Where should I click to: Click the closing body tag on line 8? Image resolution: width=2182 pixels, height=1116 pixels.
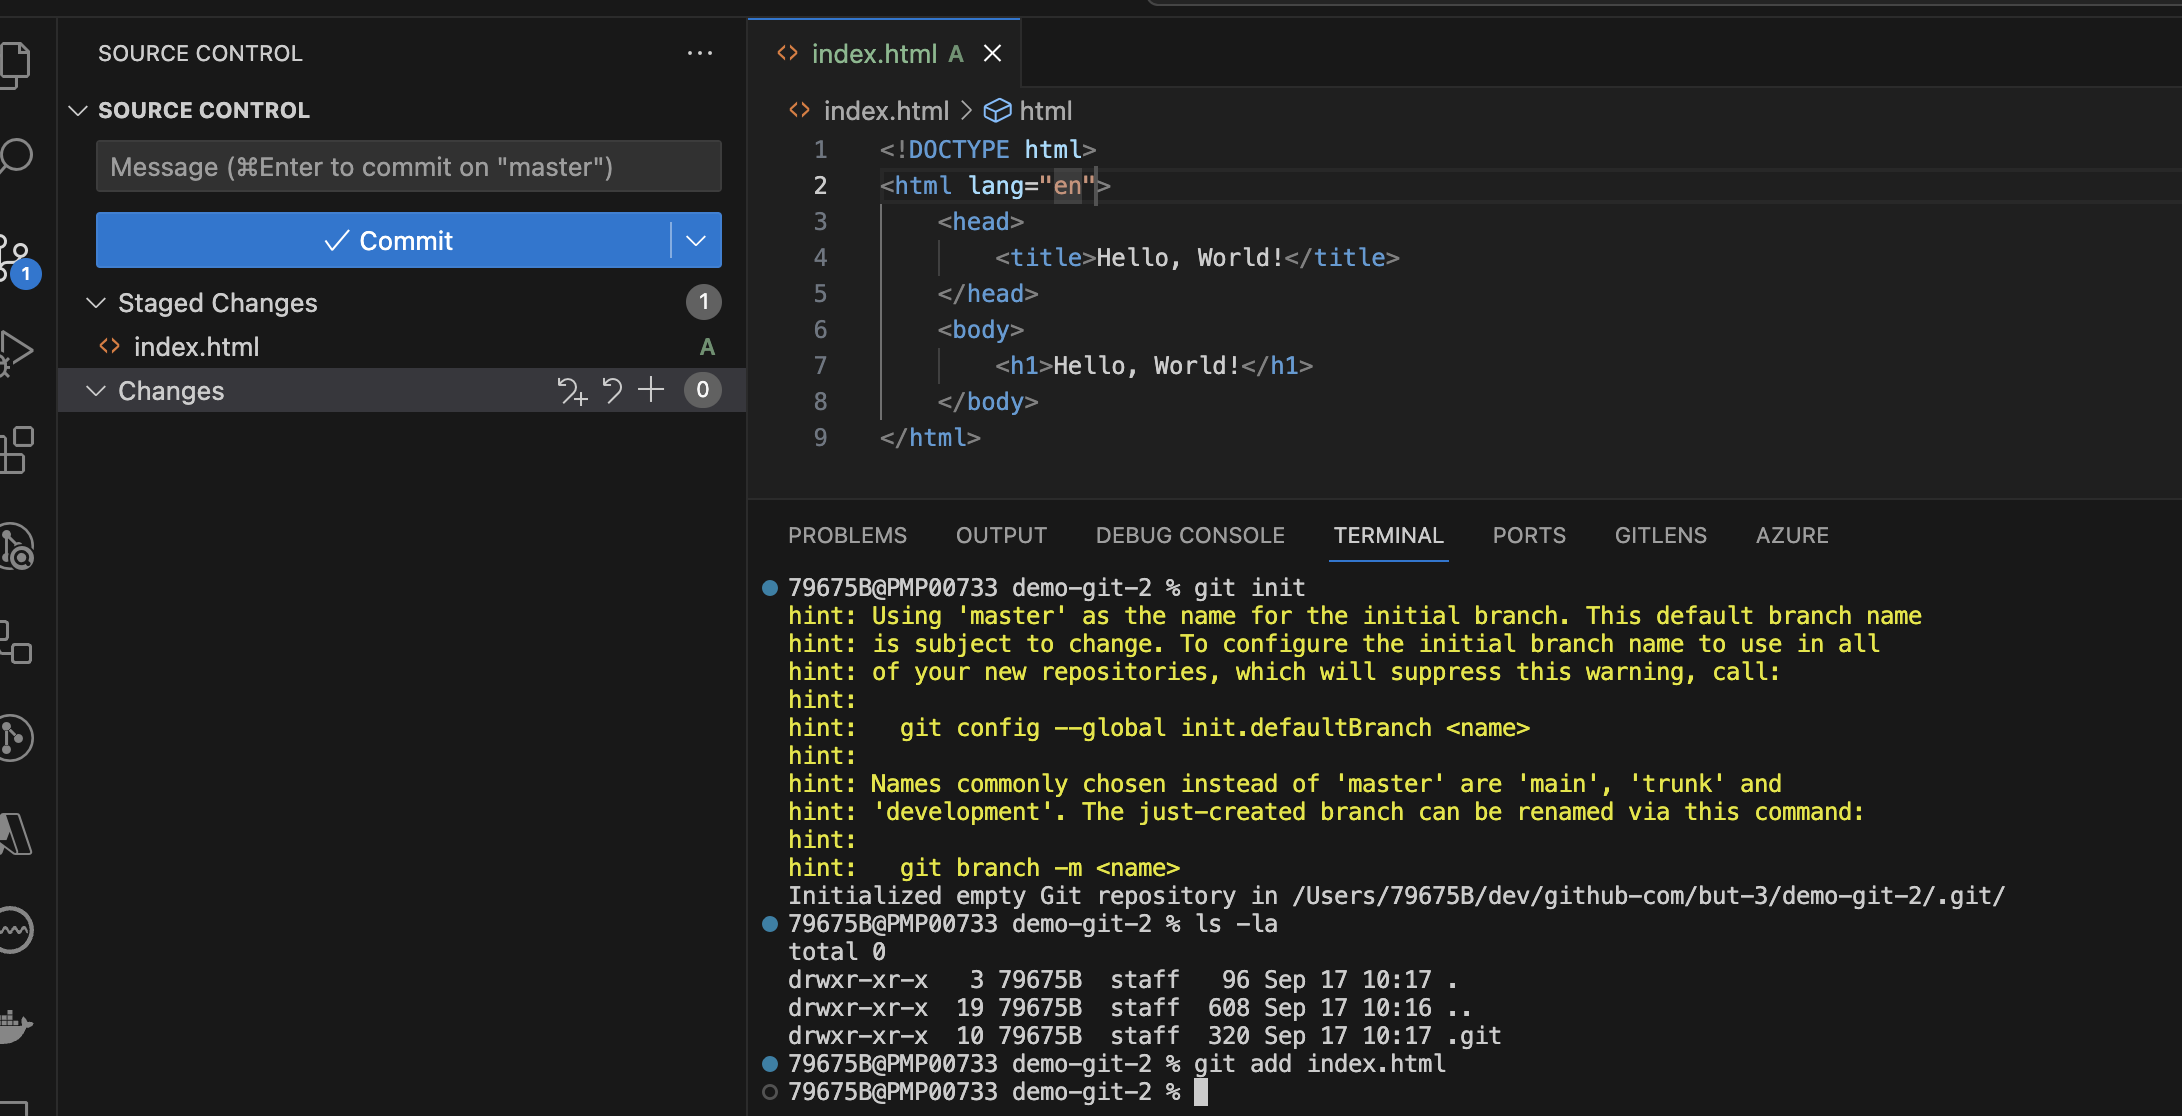[x=988, y=401]
